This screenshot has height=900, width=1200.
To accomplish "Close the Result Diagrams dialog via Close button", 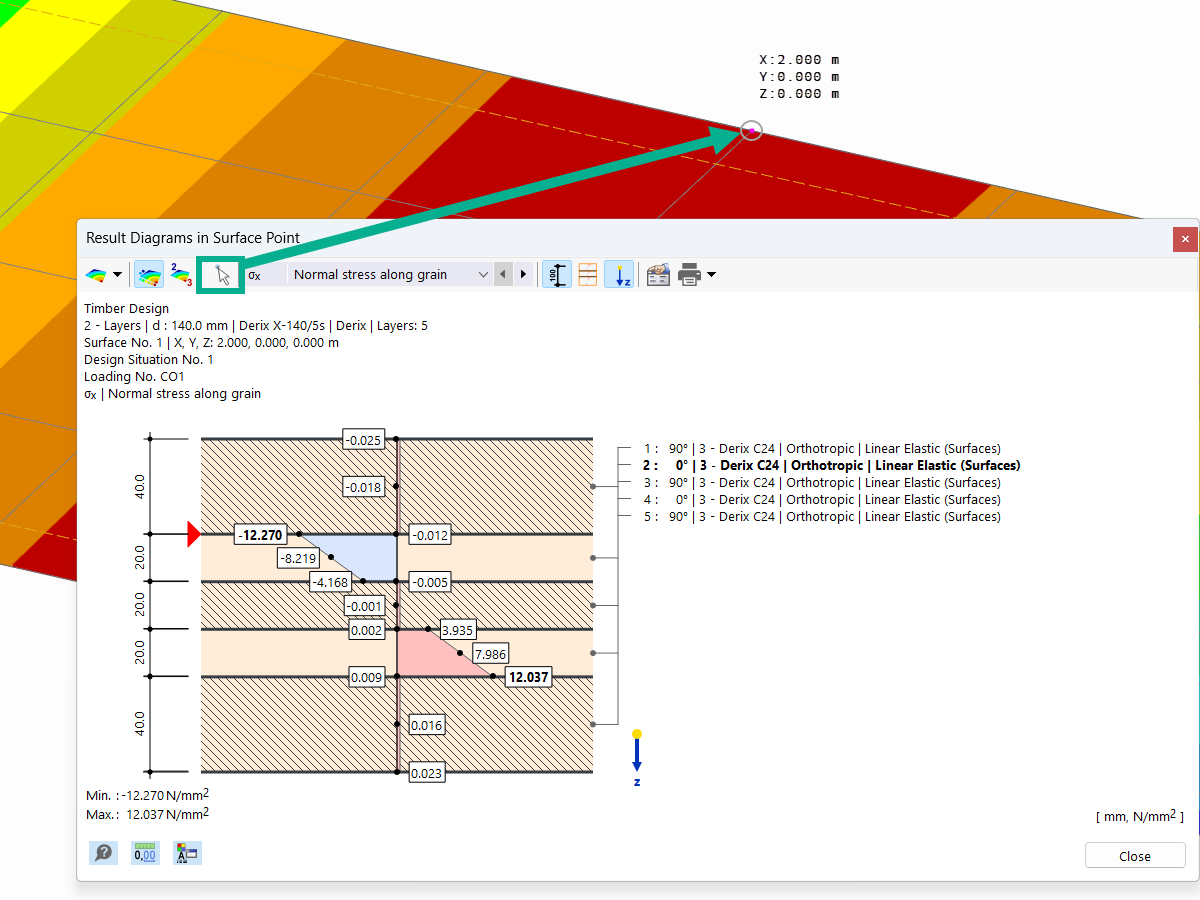I will click(x=1135, y=855).
